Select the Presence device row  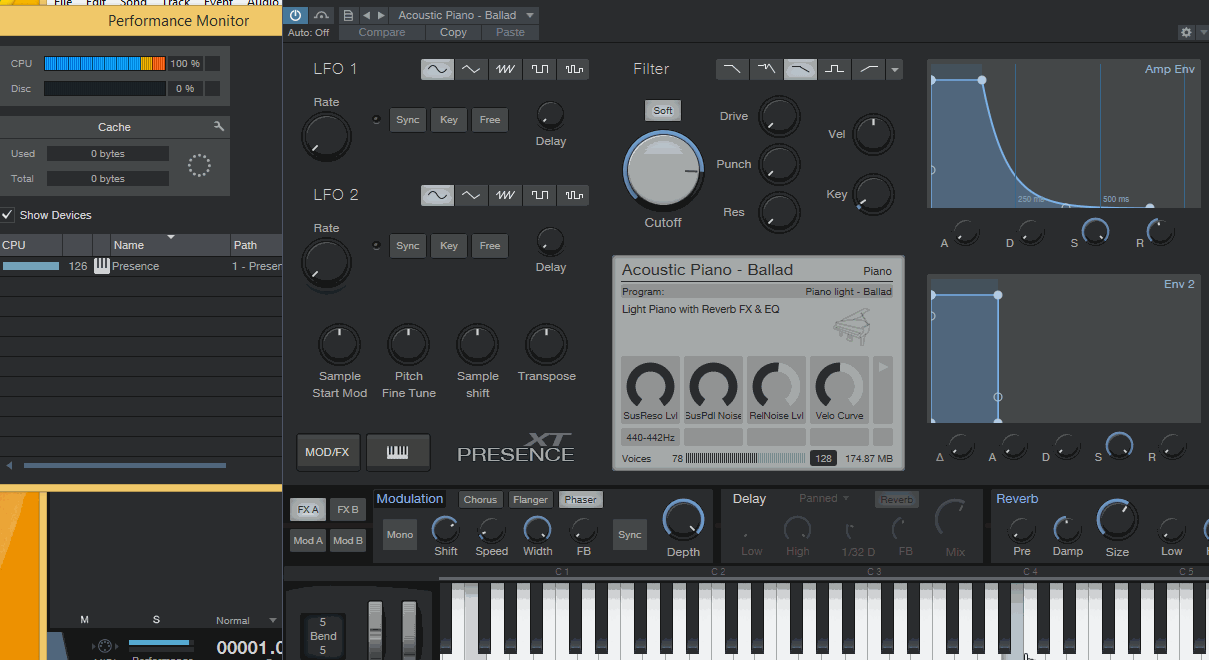click(x=141, y=266)
